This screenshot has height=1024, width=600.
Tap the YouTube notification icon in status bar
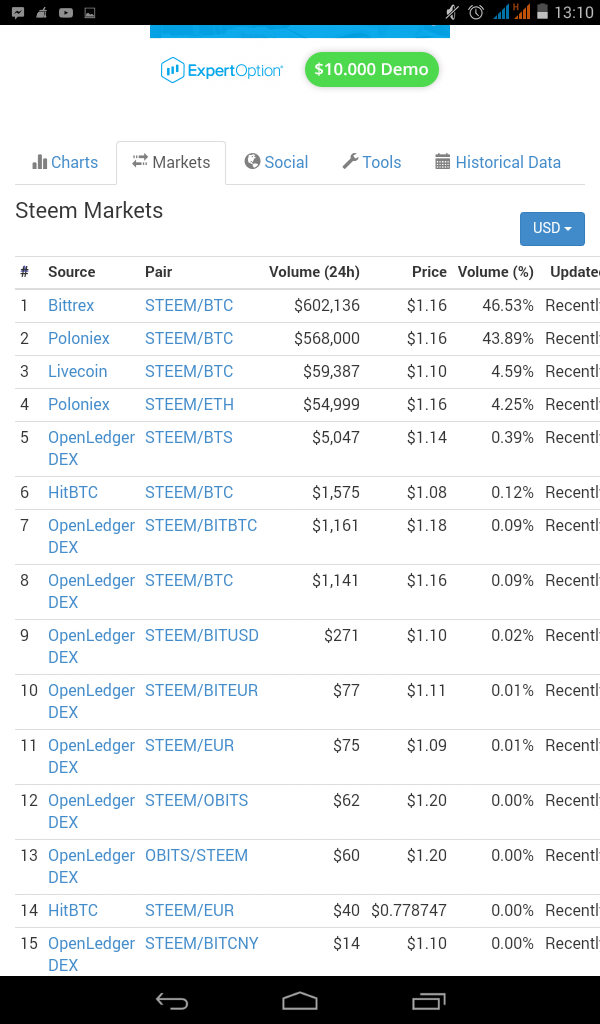(x=66, y=12)
